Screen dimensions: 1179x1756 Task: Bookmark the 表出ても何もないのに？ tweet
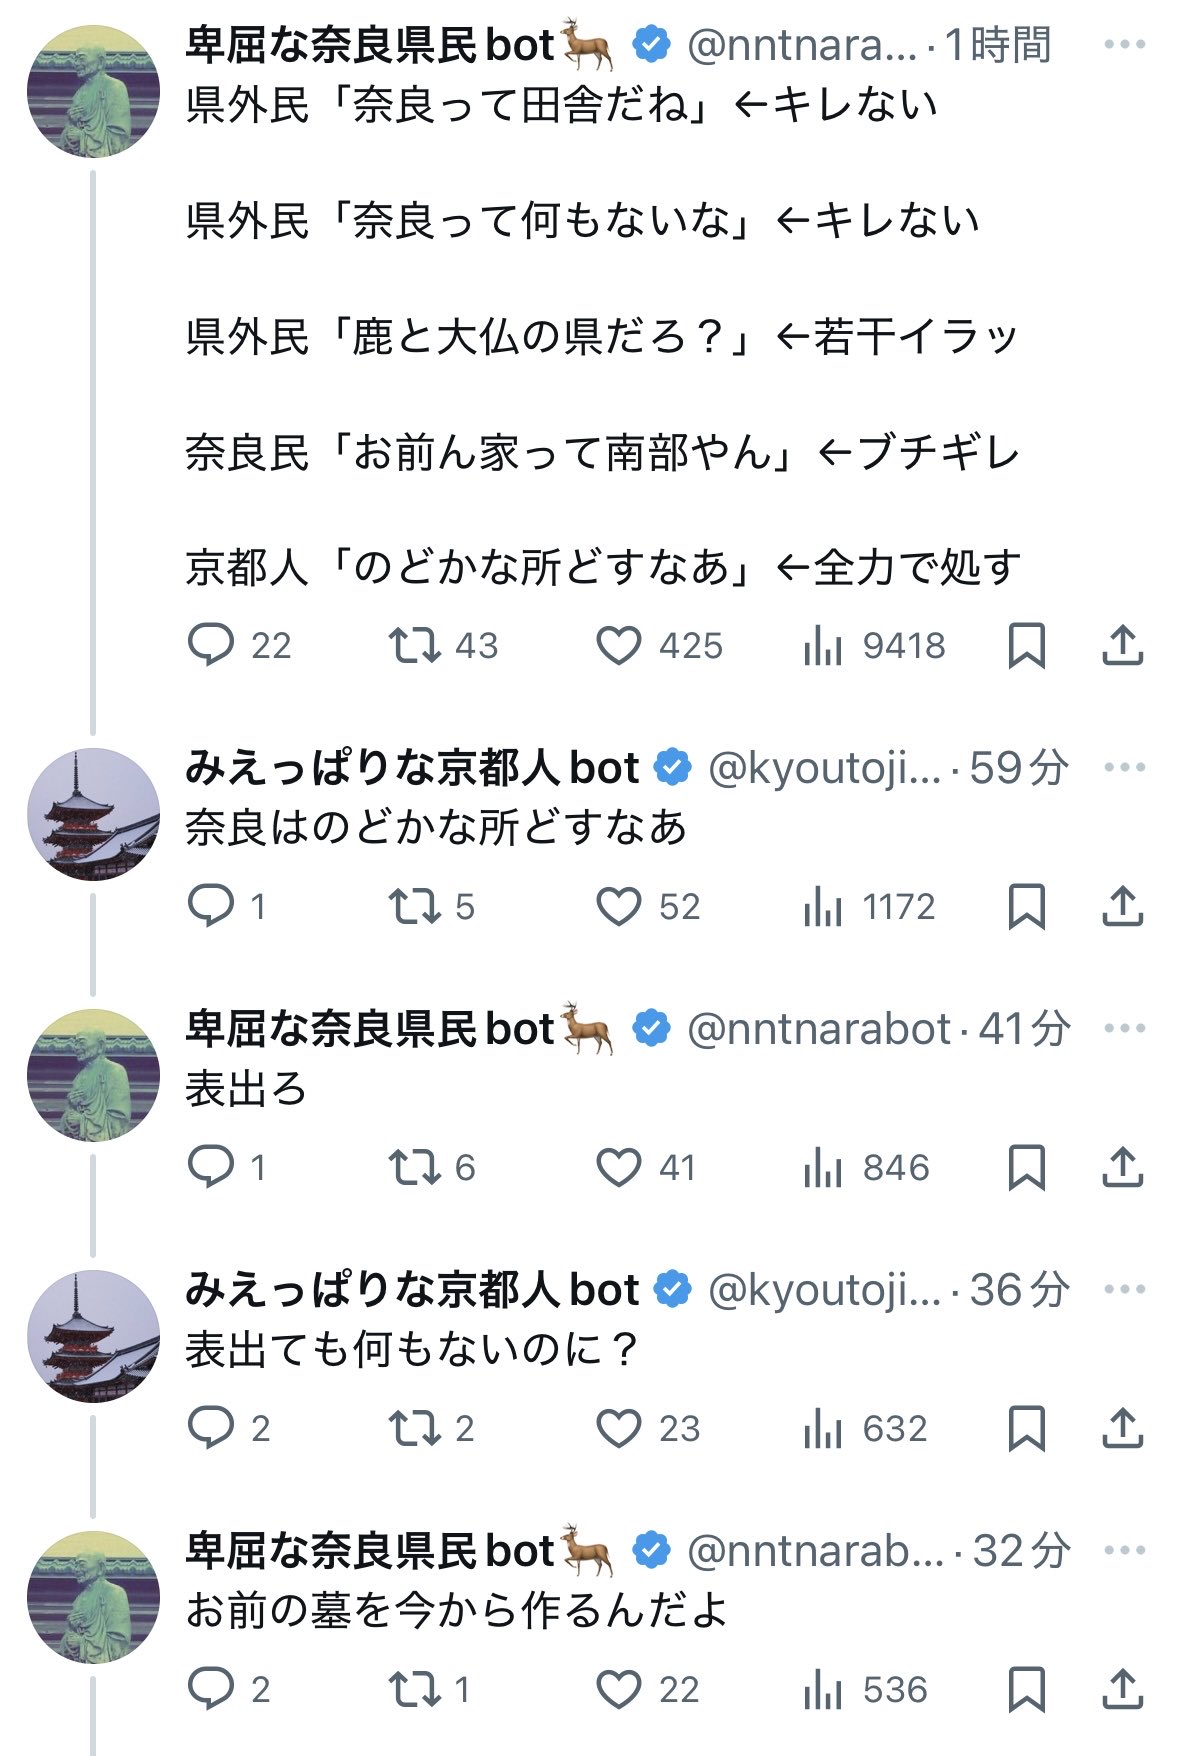point(1026,1429)
